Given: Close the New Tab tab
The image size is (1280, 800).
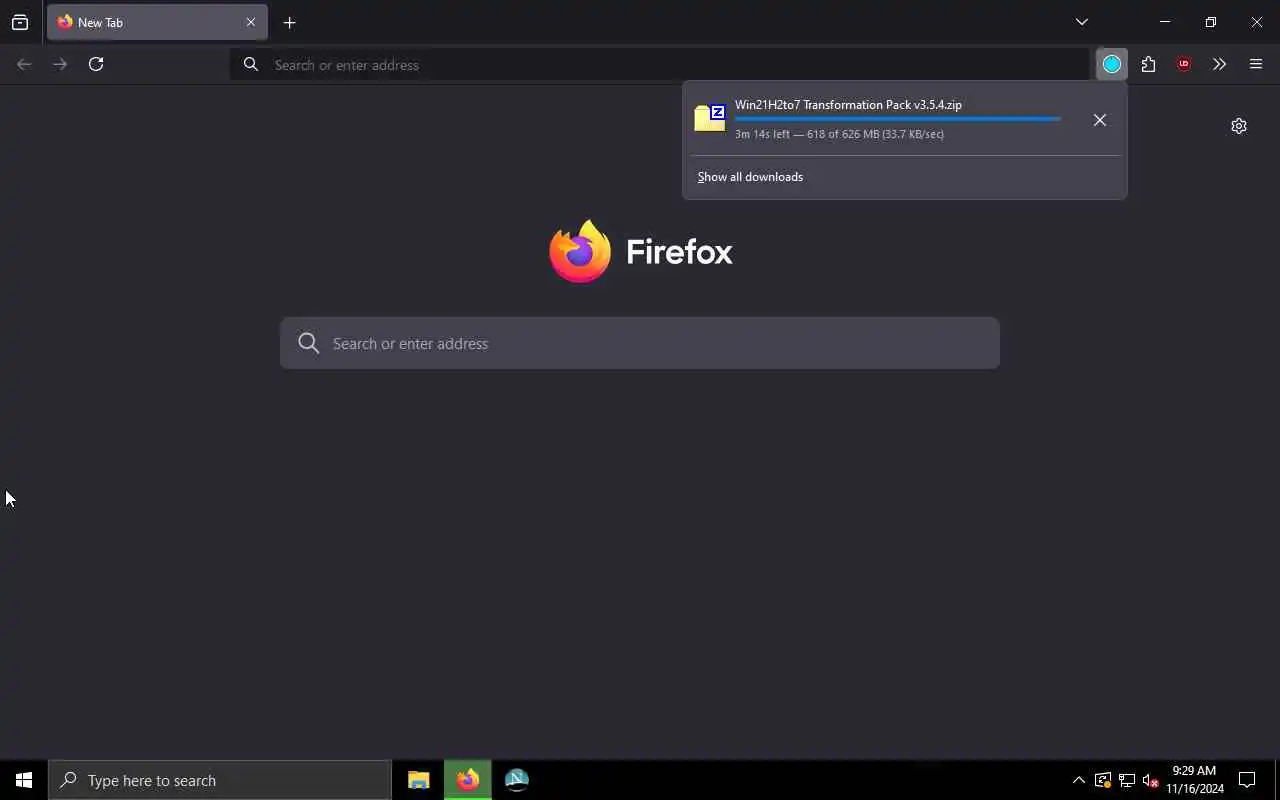Looking at the screenshot, I should click(251, 22).
